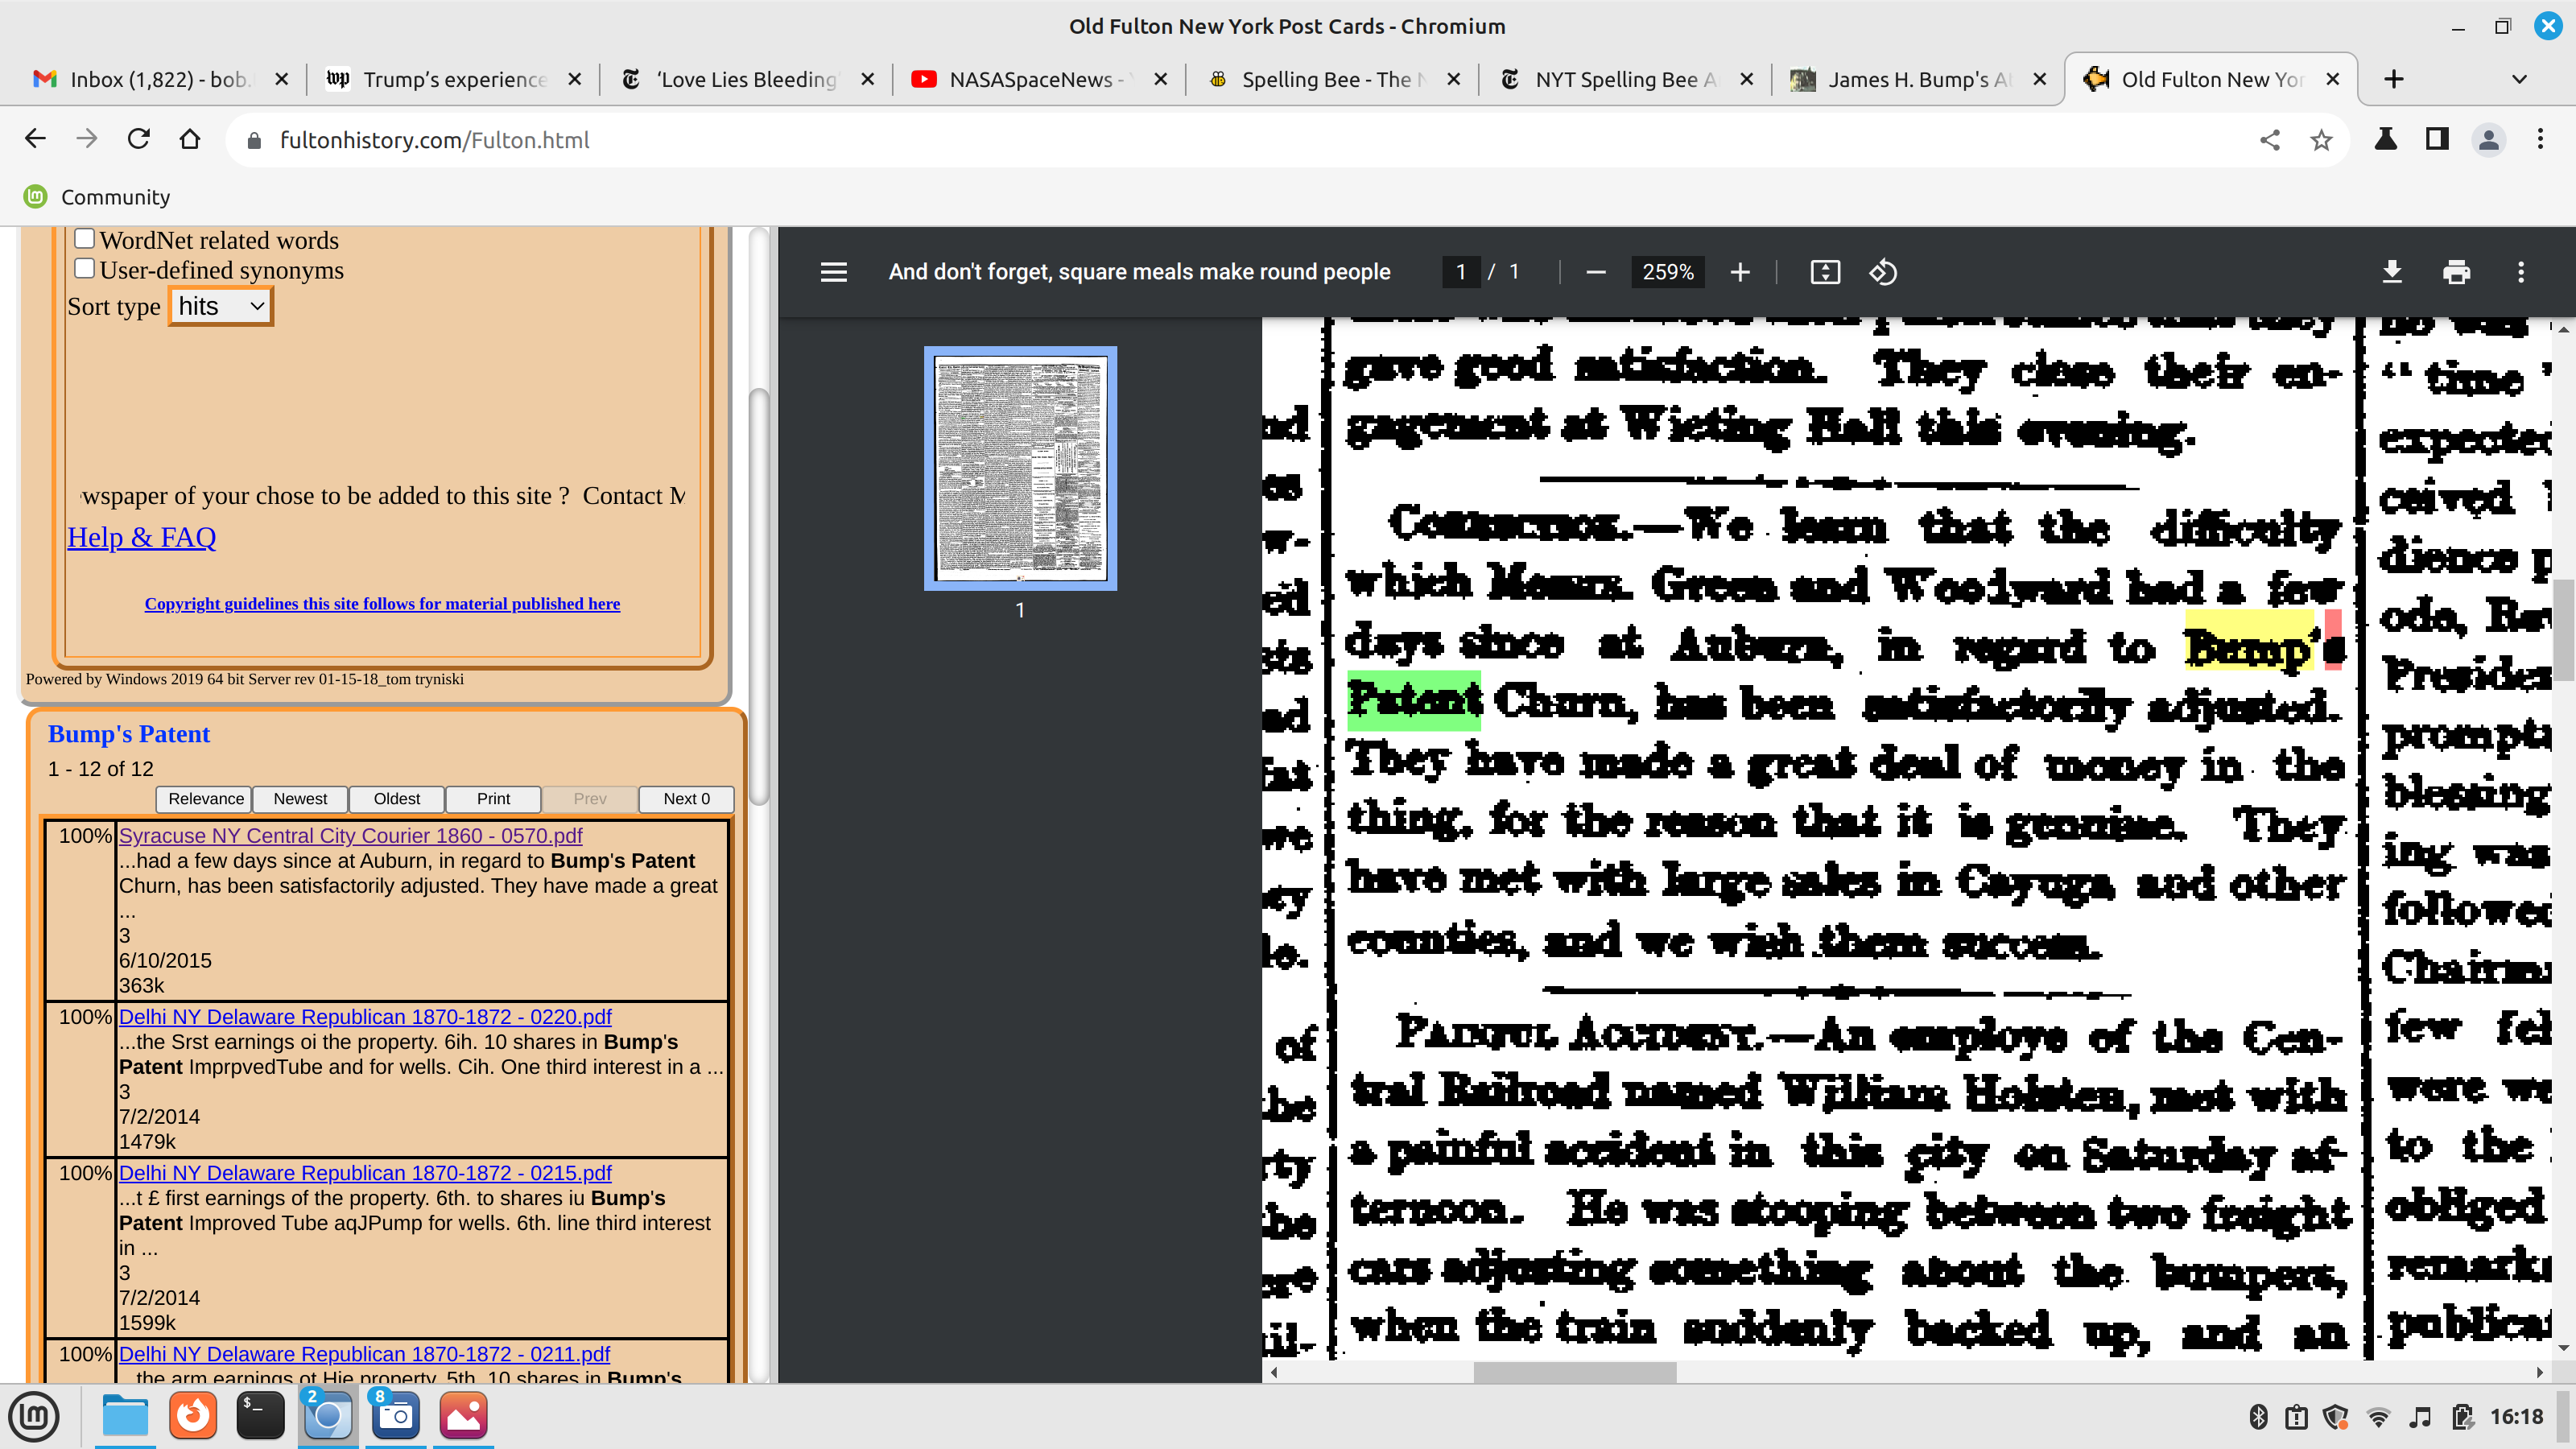
Task: Zoom out the PDF with the minus icon
Action: (1596, 272)
